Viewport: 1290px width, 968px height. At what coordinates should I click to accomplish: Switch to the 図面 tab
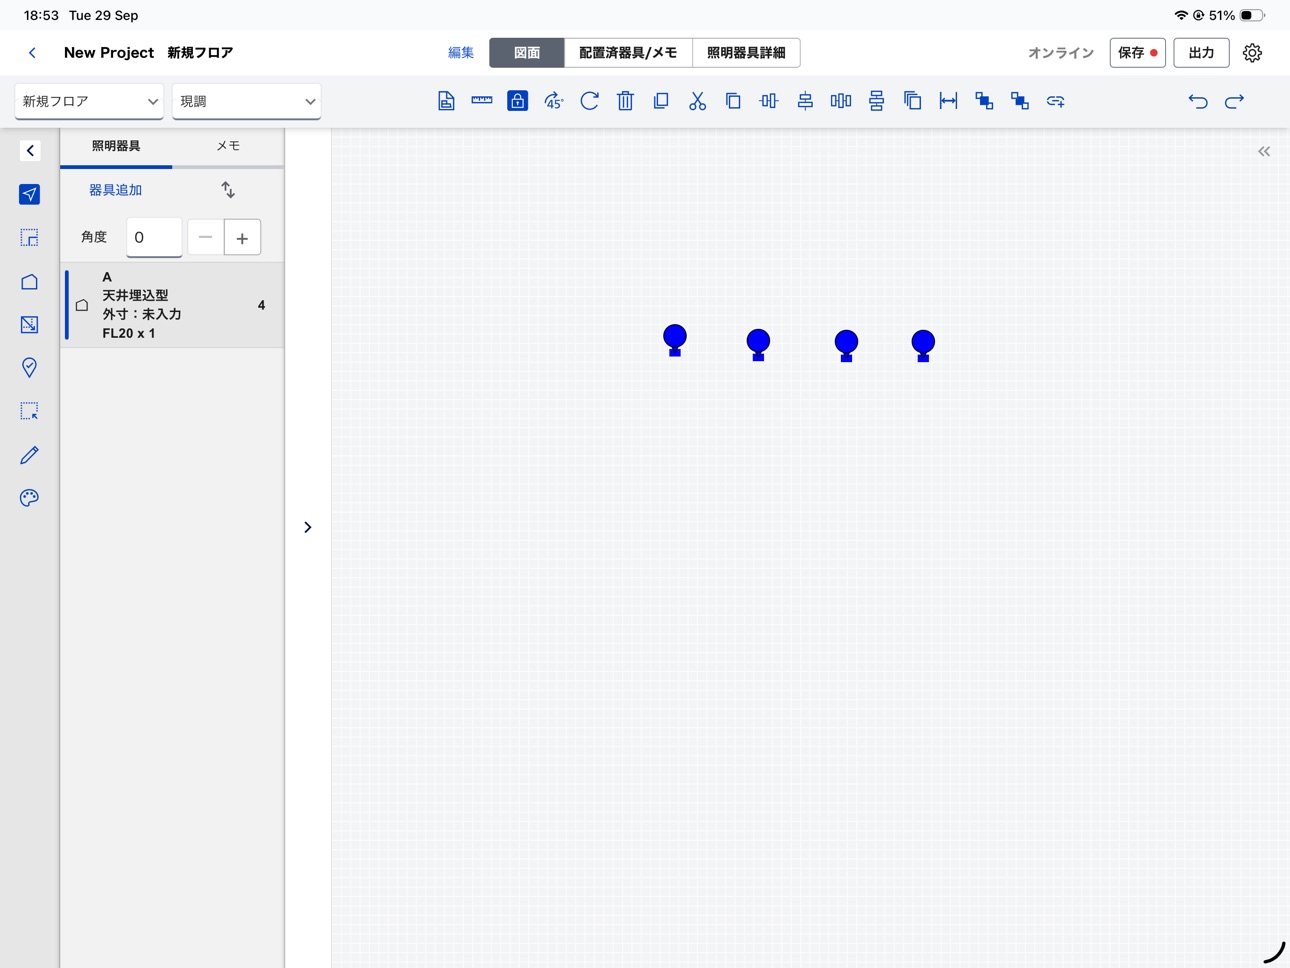[x=527, y=53]
